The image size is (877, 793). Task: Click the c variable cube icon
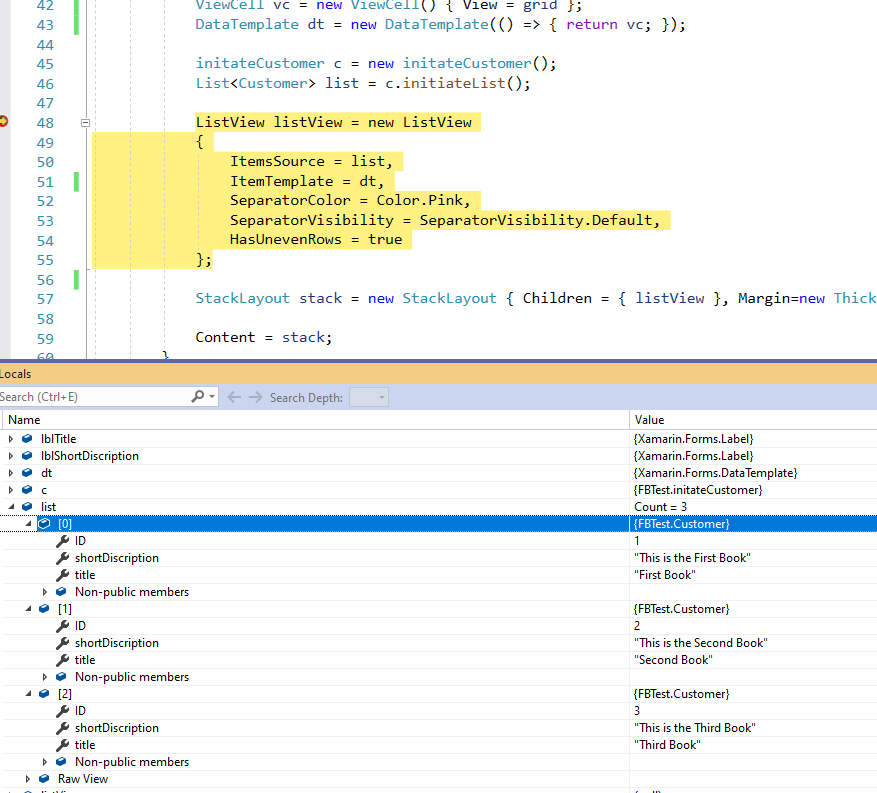27,490
